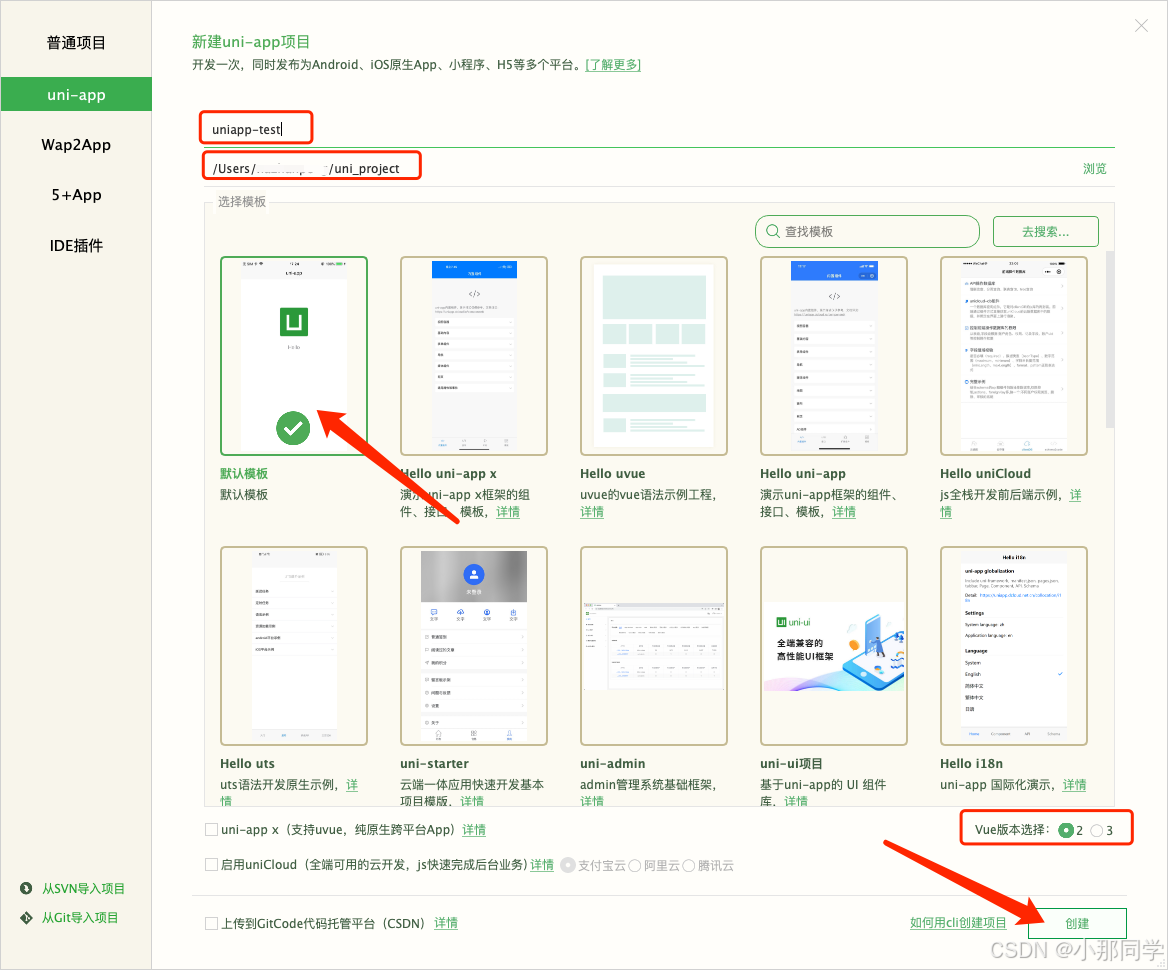Image resolution: width=1168 pixels, height=970 pixels.
Task: Click the green checkmark on default template
Action: point(293,428)
